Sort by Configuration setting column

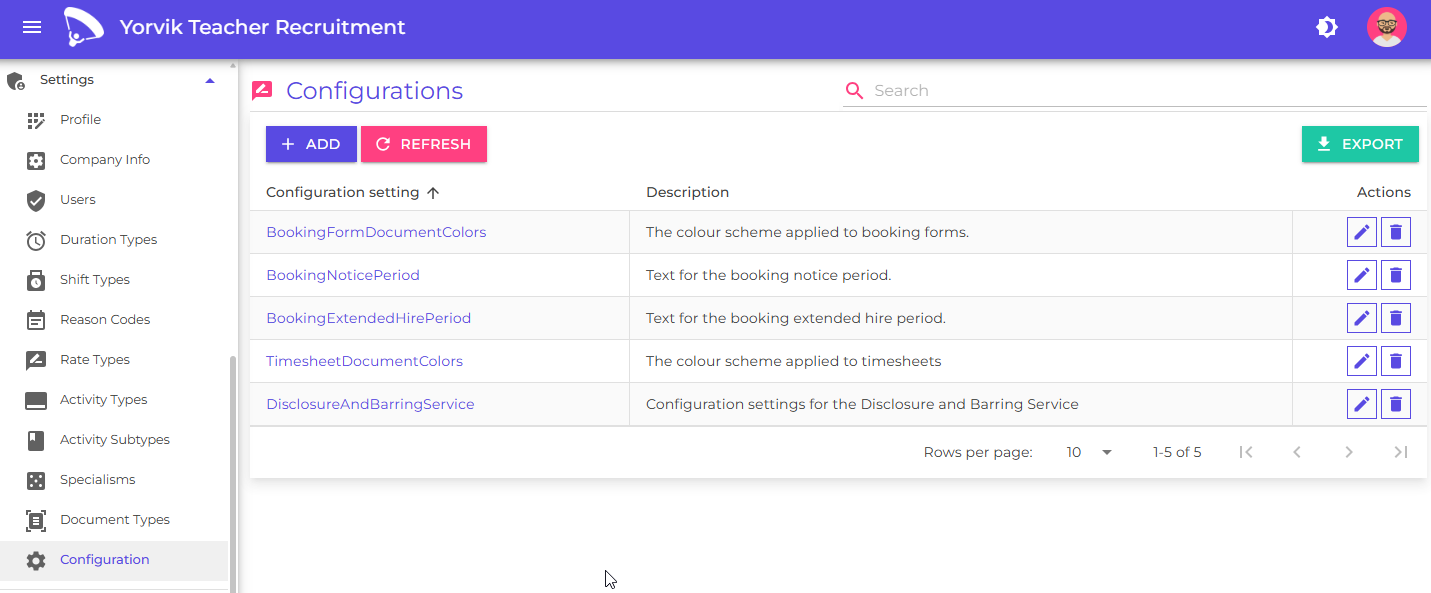(342, 192)
